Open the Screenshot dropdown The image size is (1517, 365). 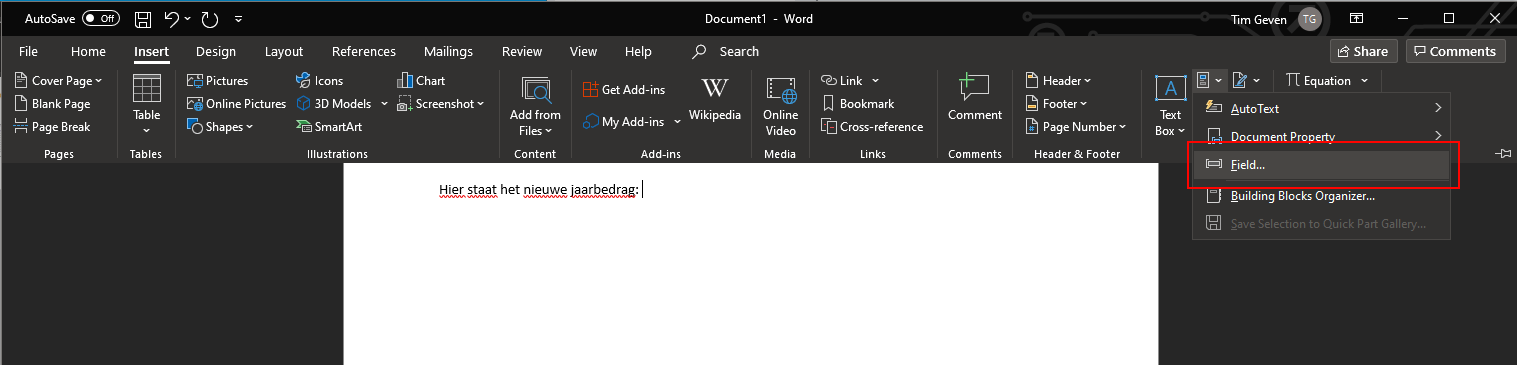point(441,104)
